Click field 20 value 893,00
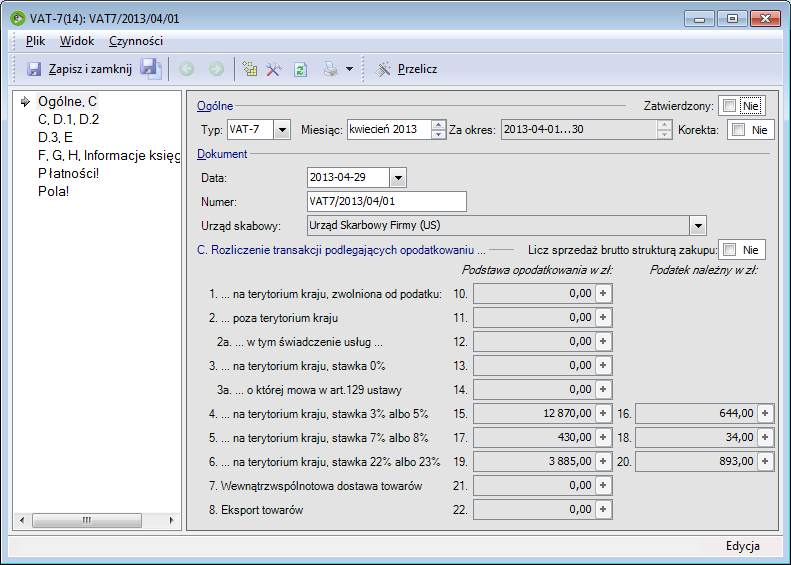The image size is (791, 565). (696, 461)
